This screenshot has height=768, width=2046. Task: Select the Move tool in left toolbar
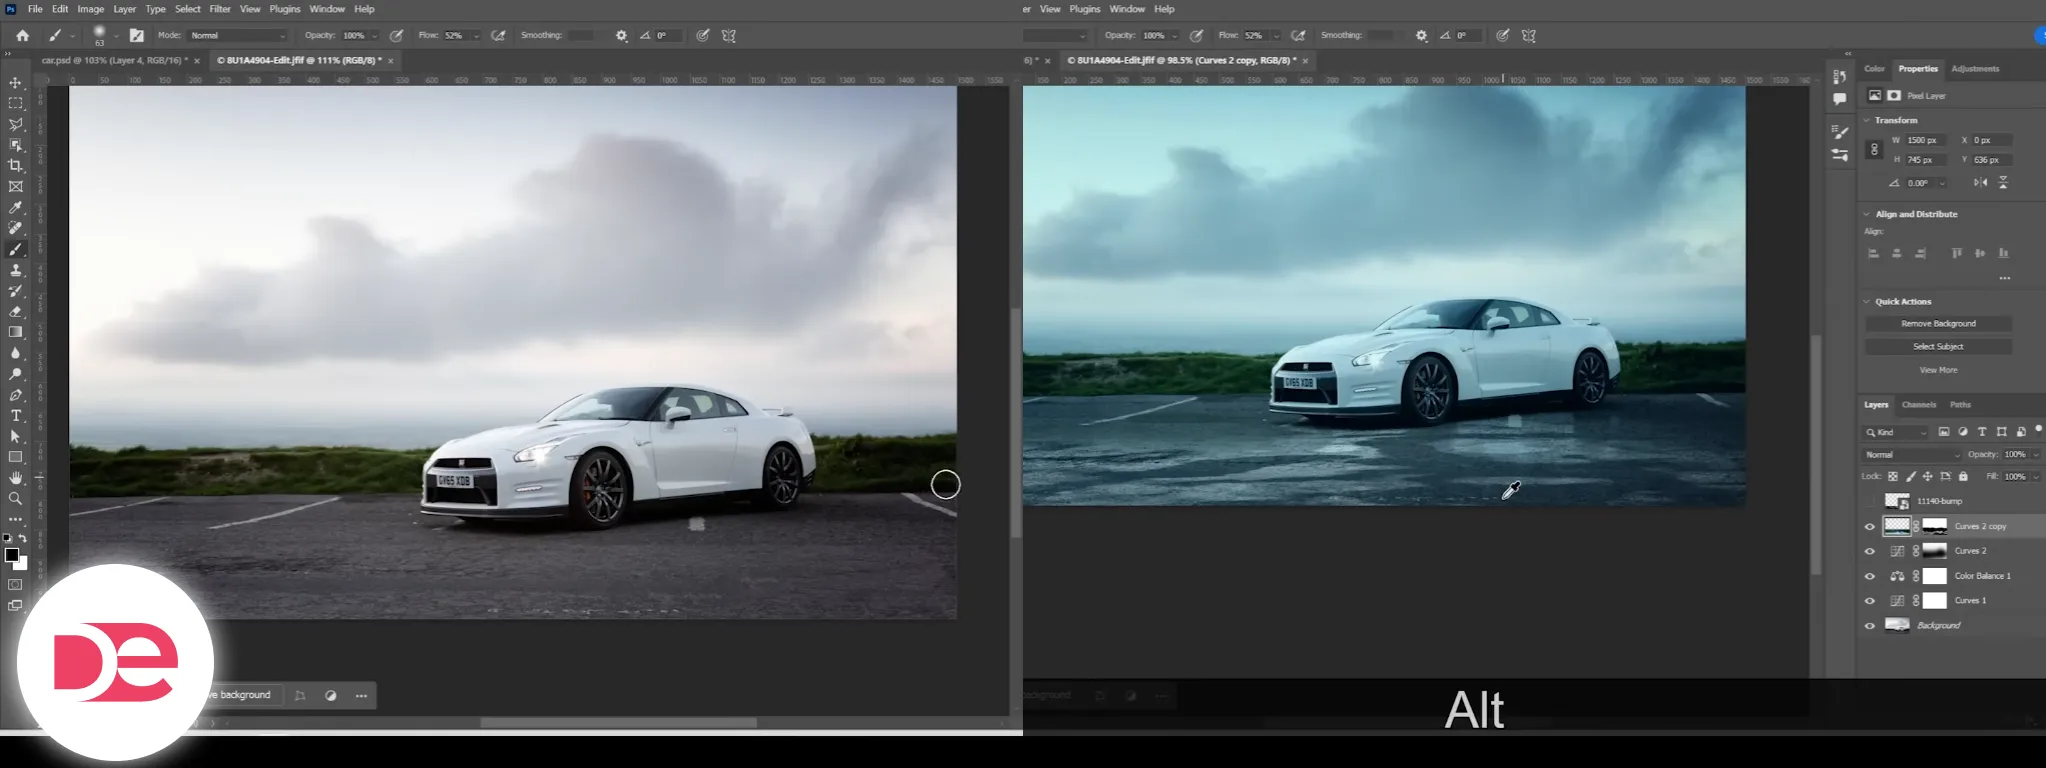click(15, 82)
